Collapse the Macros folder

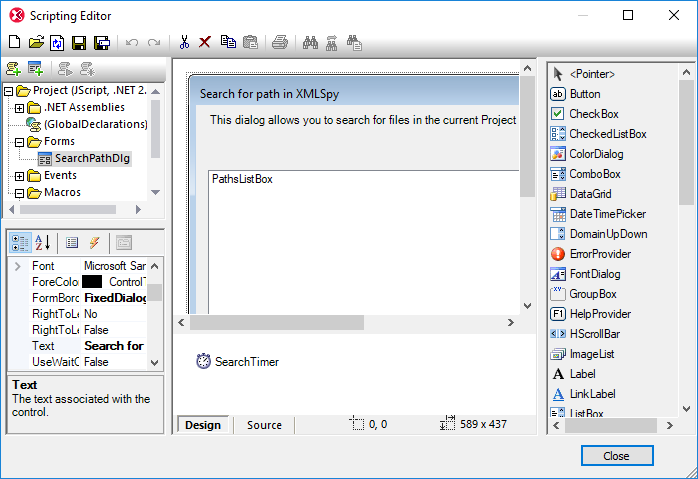[19, 194]
